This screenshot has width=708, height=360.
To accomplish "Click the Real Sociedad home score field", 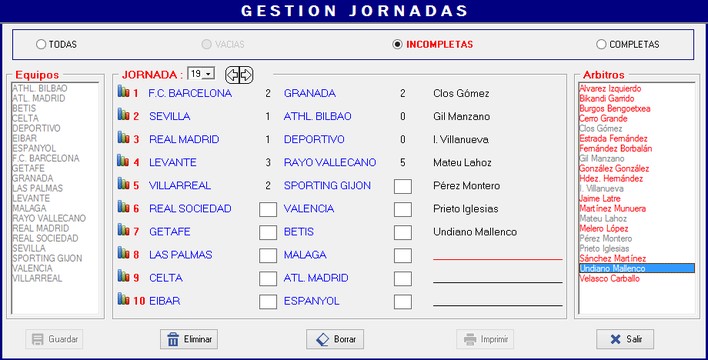I will coord(268,209).
